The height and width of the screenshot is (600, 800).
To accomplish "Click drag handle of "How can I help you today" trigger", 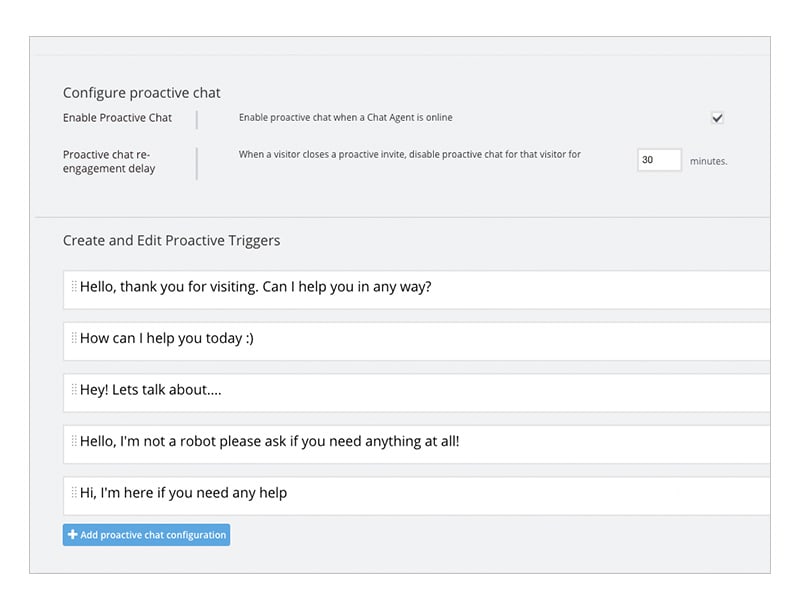I will [74, 338].
